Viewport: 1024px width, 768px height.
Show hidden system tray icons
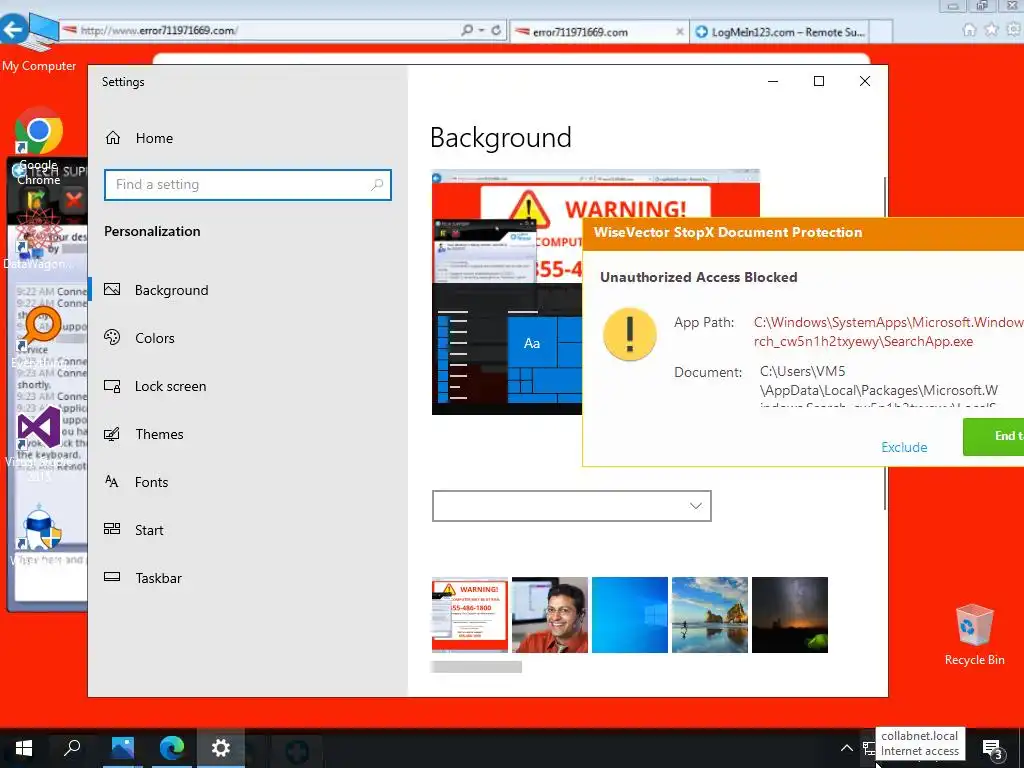(x=846, y=748)
